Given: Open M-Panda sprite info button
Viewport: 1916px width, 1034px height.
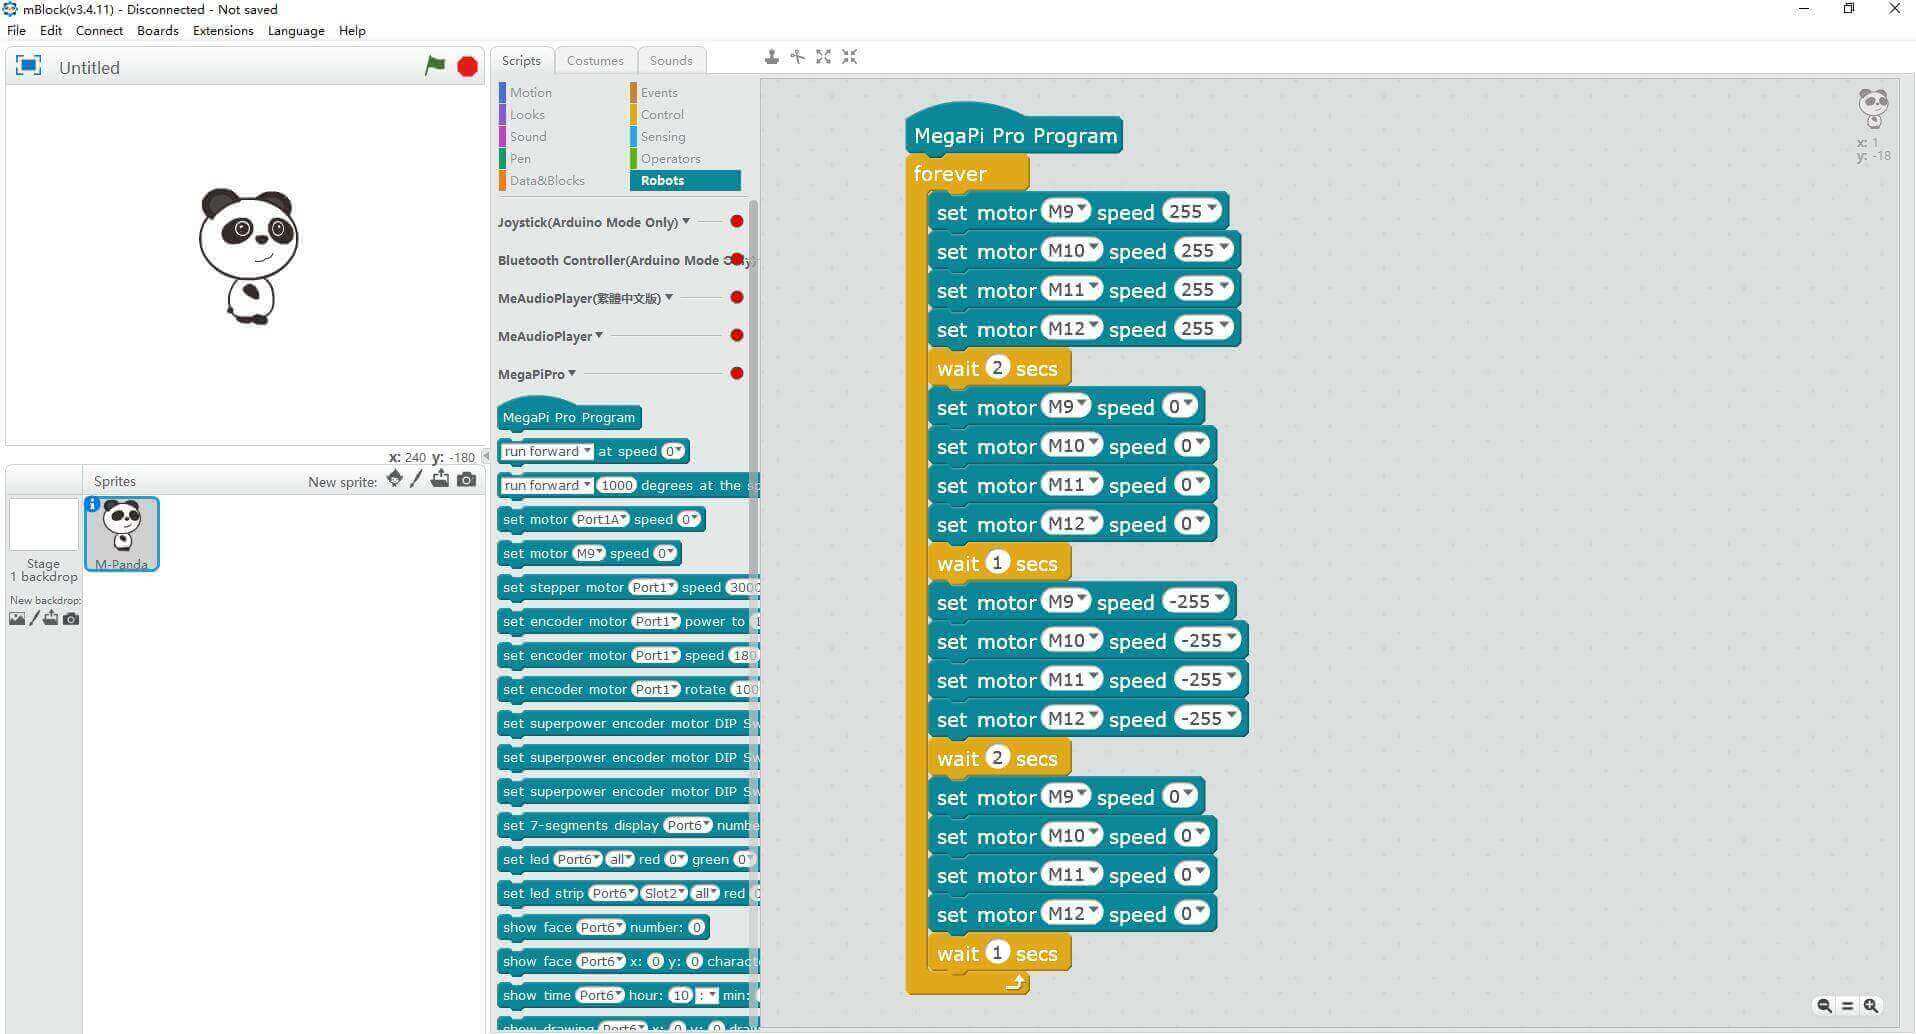Looking at the screenshot, I should 92,505.
